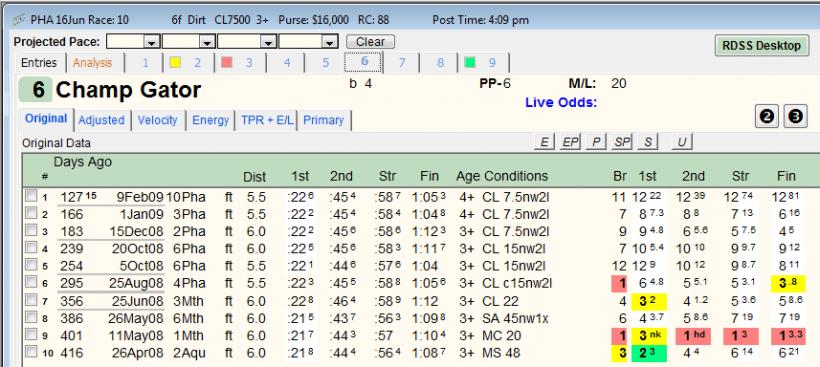Click the RDSS Desktop button
This screenshot has height=367, width=820.
click(761, 45)
